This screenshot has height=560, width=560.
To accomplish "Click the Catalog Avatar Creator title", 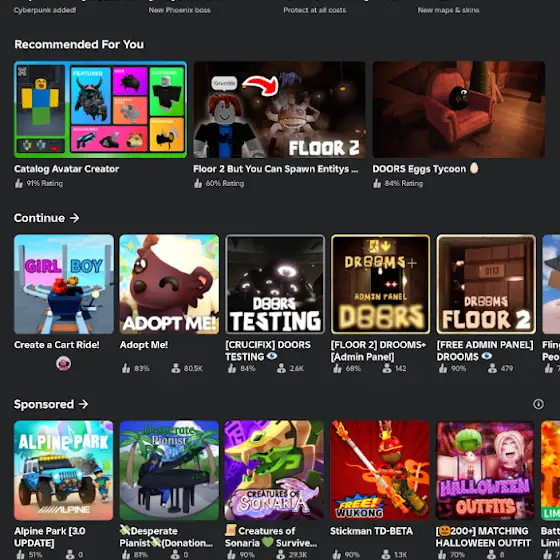I will pyautogui.click(x=66, y=169).
